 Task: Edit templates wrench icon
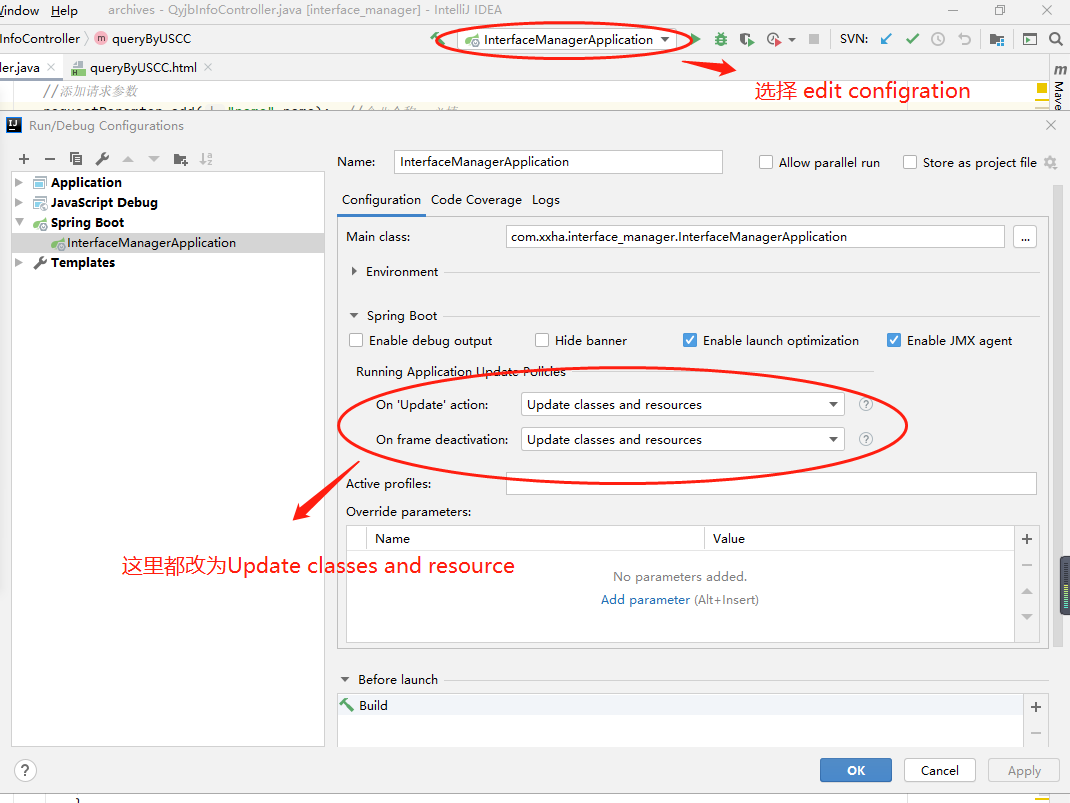[102, 159]
